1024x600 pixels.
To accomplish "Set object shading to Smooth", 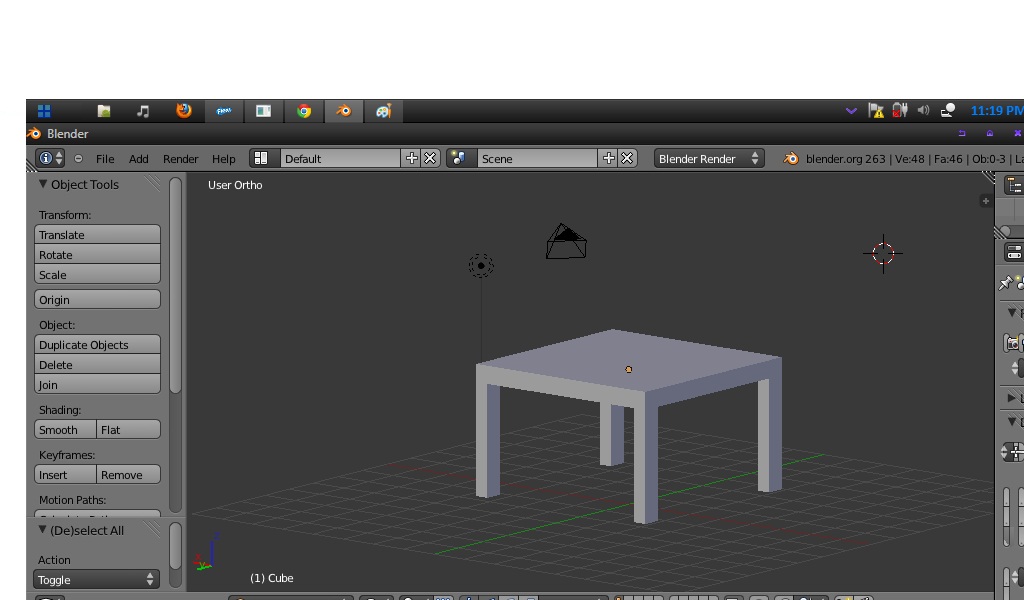I will (x=63, y=429).
